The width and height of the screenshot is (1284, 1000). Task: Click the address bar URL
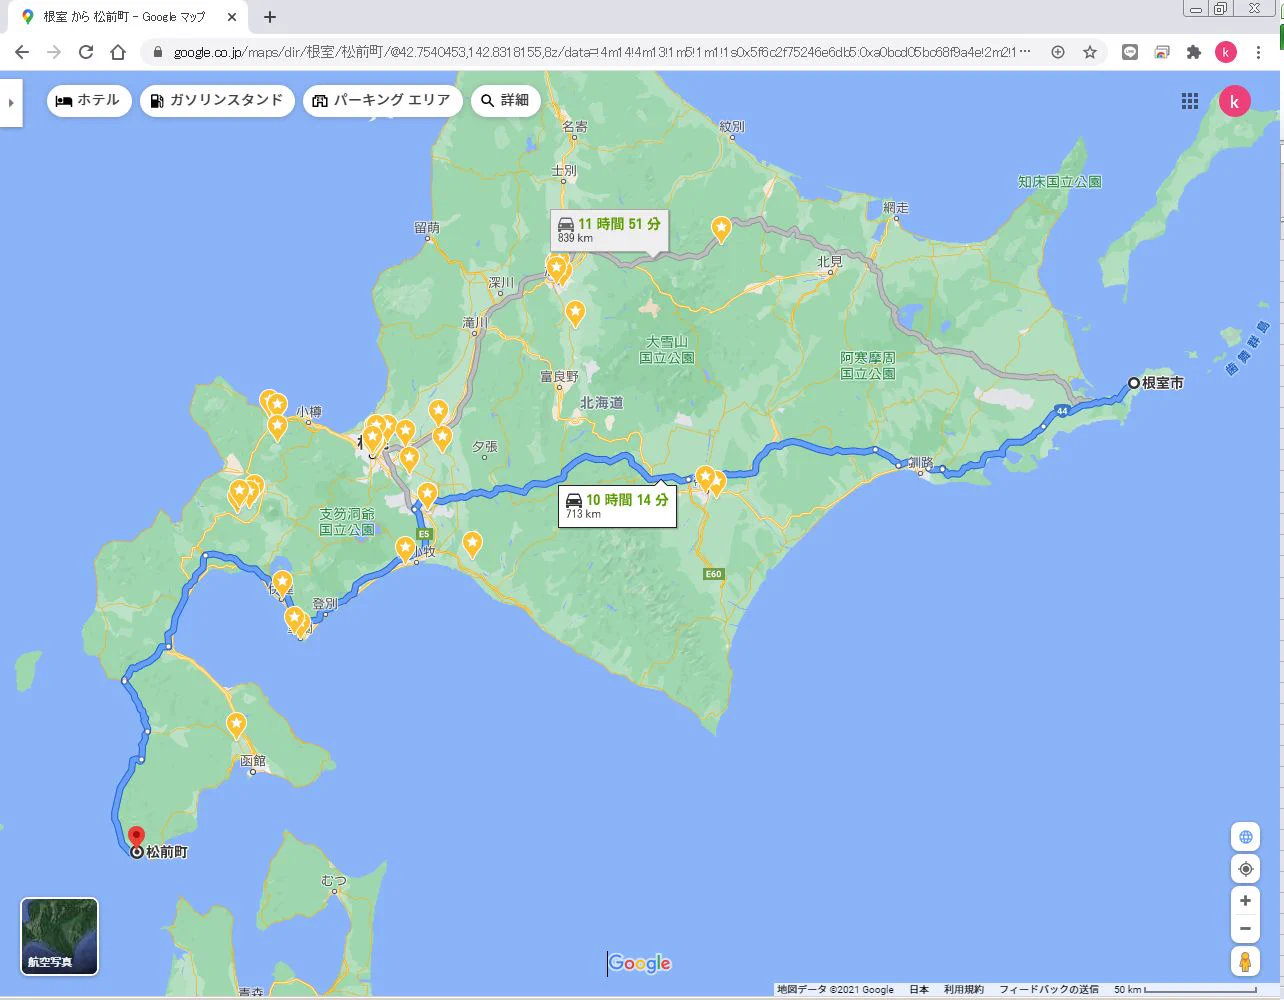tap(602, 52)
